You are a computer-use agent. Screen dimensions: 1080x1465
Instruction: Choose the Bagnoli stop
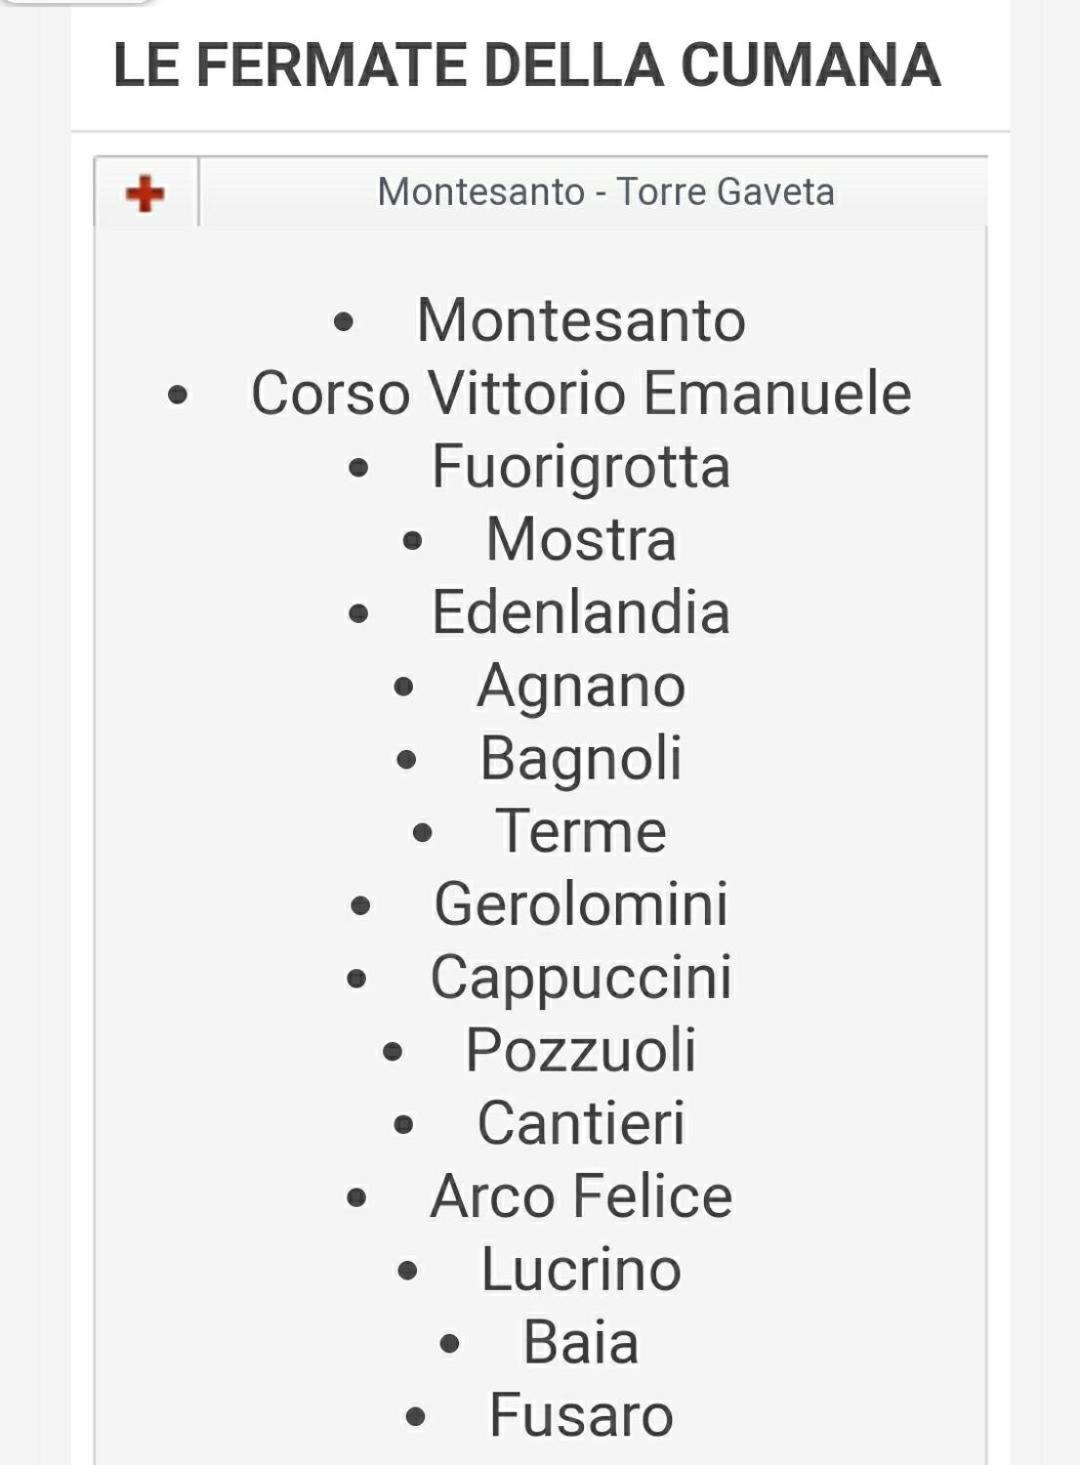point(581,759)
